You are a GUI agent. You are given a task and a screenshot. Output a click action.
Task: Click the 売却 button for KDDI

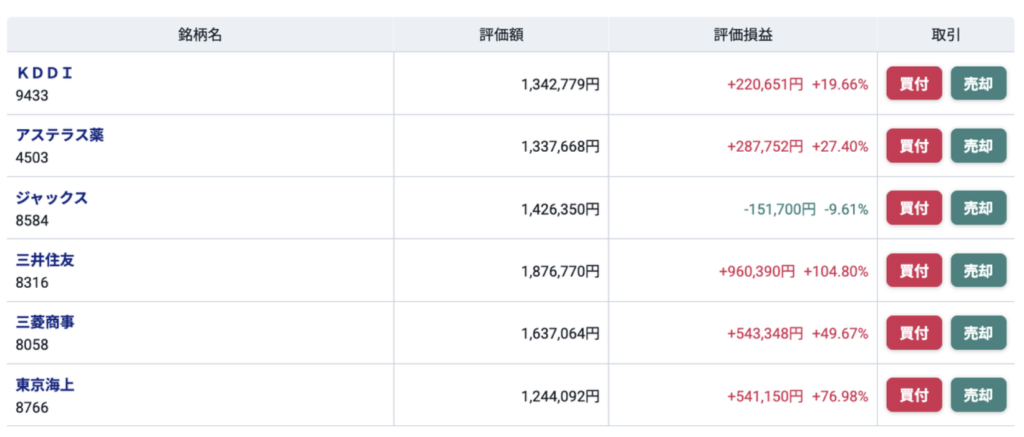tap(978, 84)
